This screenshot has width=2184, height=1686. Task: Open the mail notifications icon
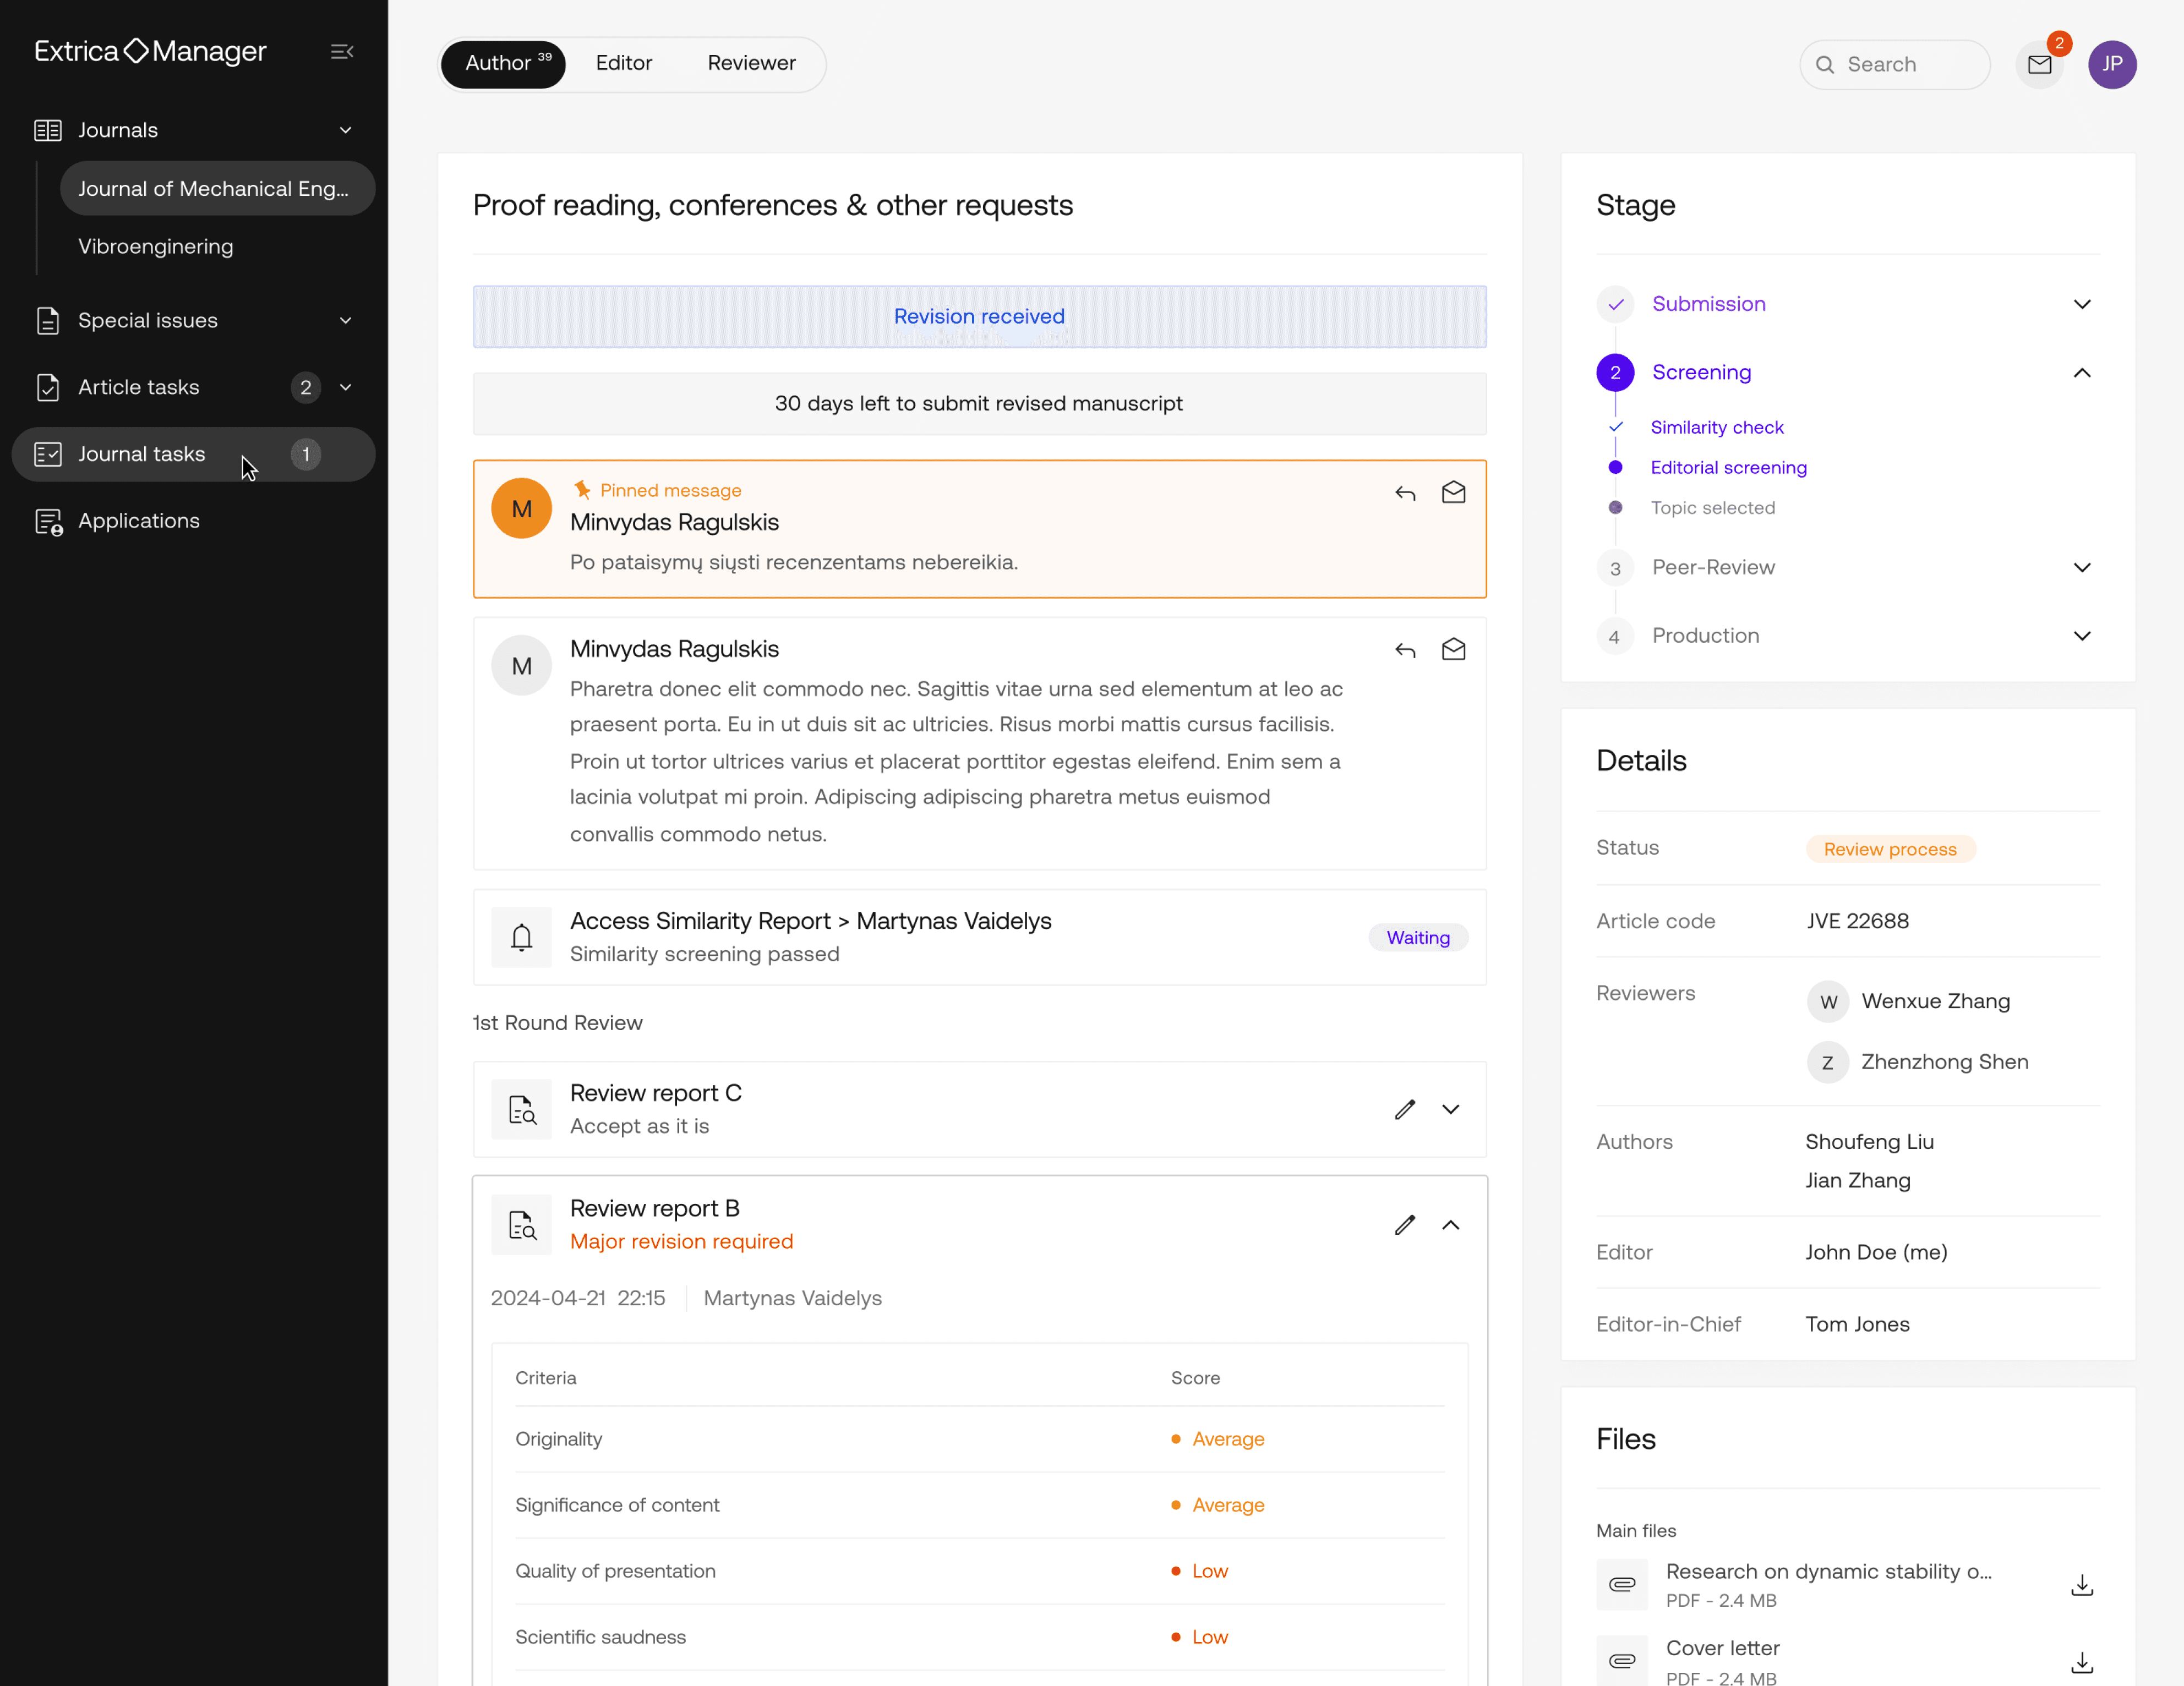tap(2039, 65)
